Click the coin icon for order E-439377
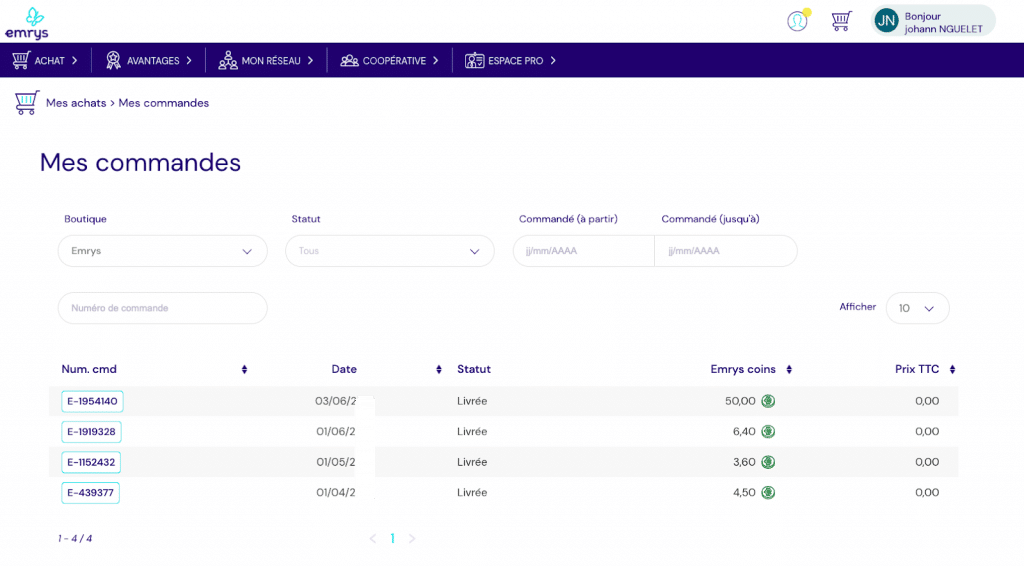Viewport: 1024px width, 566px height. (768, 492)
